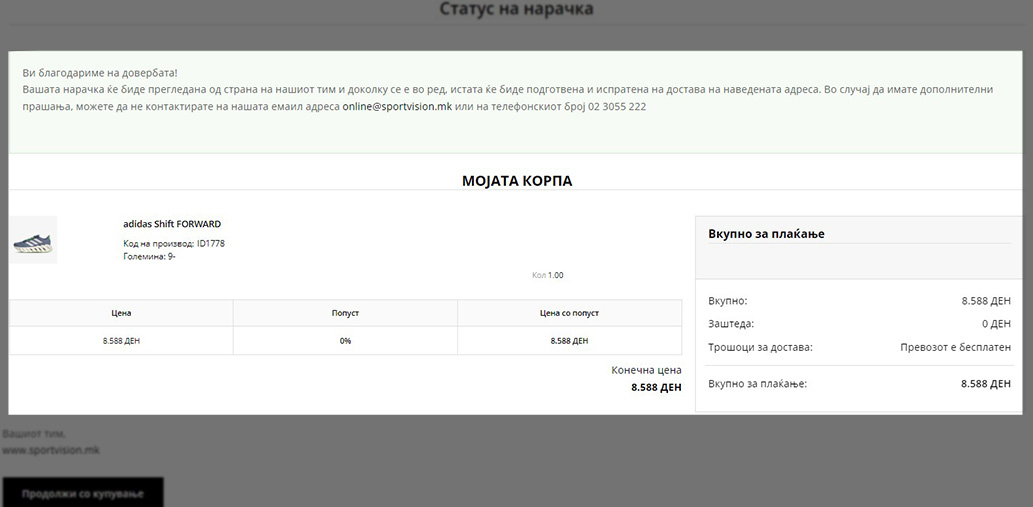The image size is (1033, 507).
Task: Select the adidas Shift FORWARD product name
Action: click(x=172, y=224)
